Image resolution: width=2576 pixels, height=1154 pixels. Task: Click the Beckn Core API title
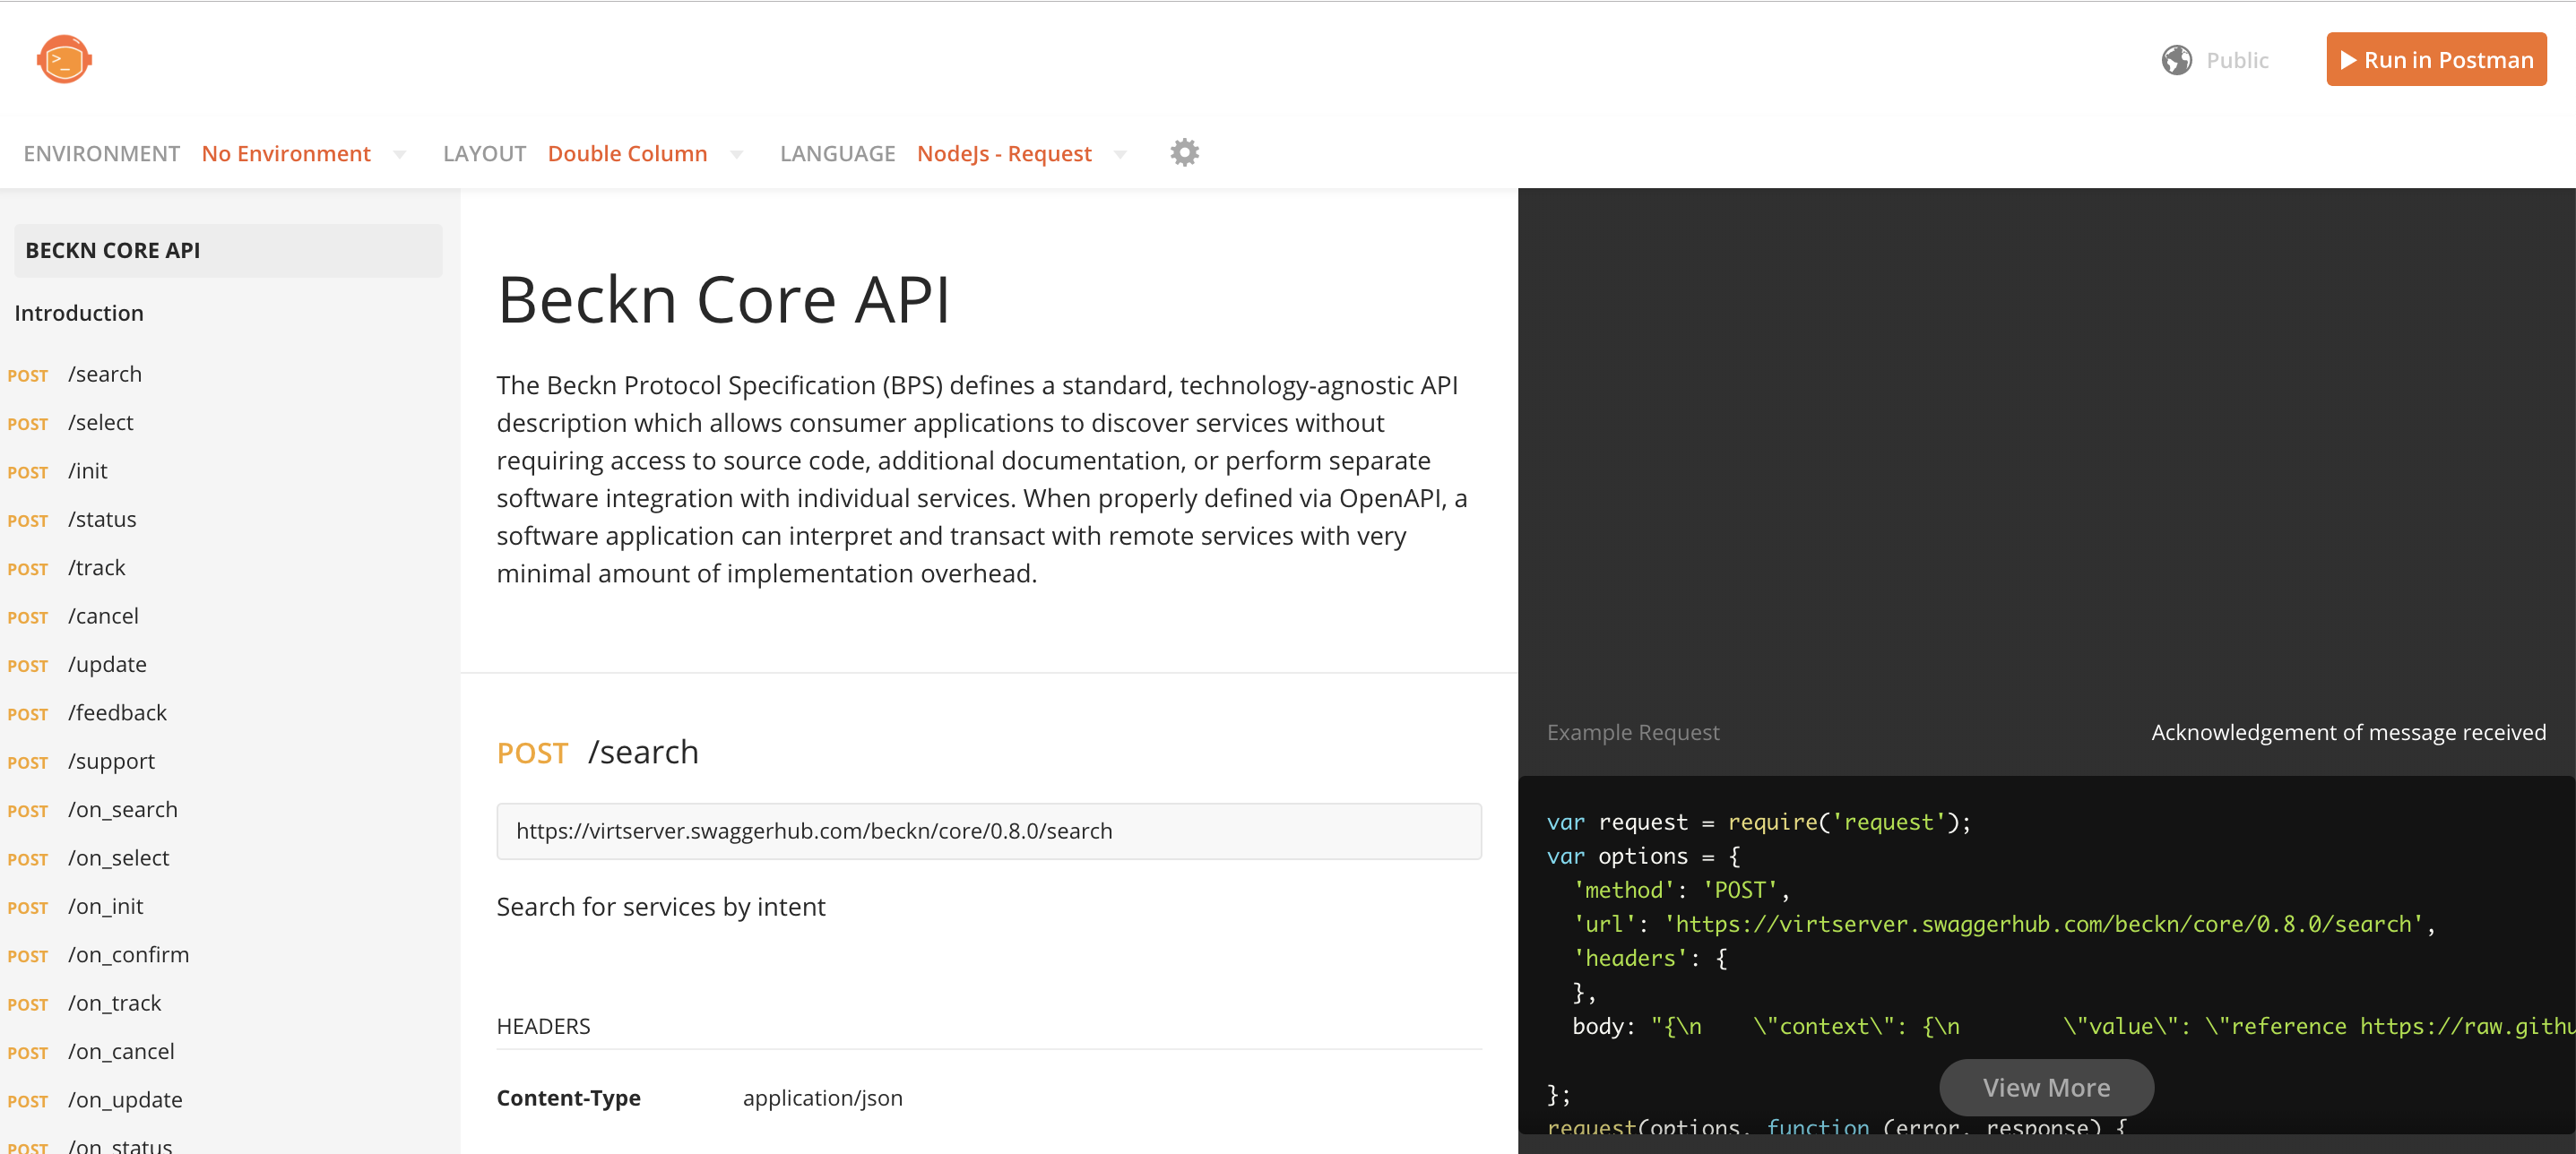(x=723, y=299)
